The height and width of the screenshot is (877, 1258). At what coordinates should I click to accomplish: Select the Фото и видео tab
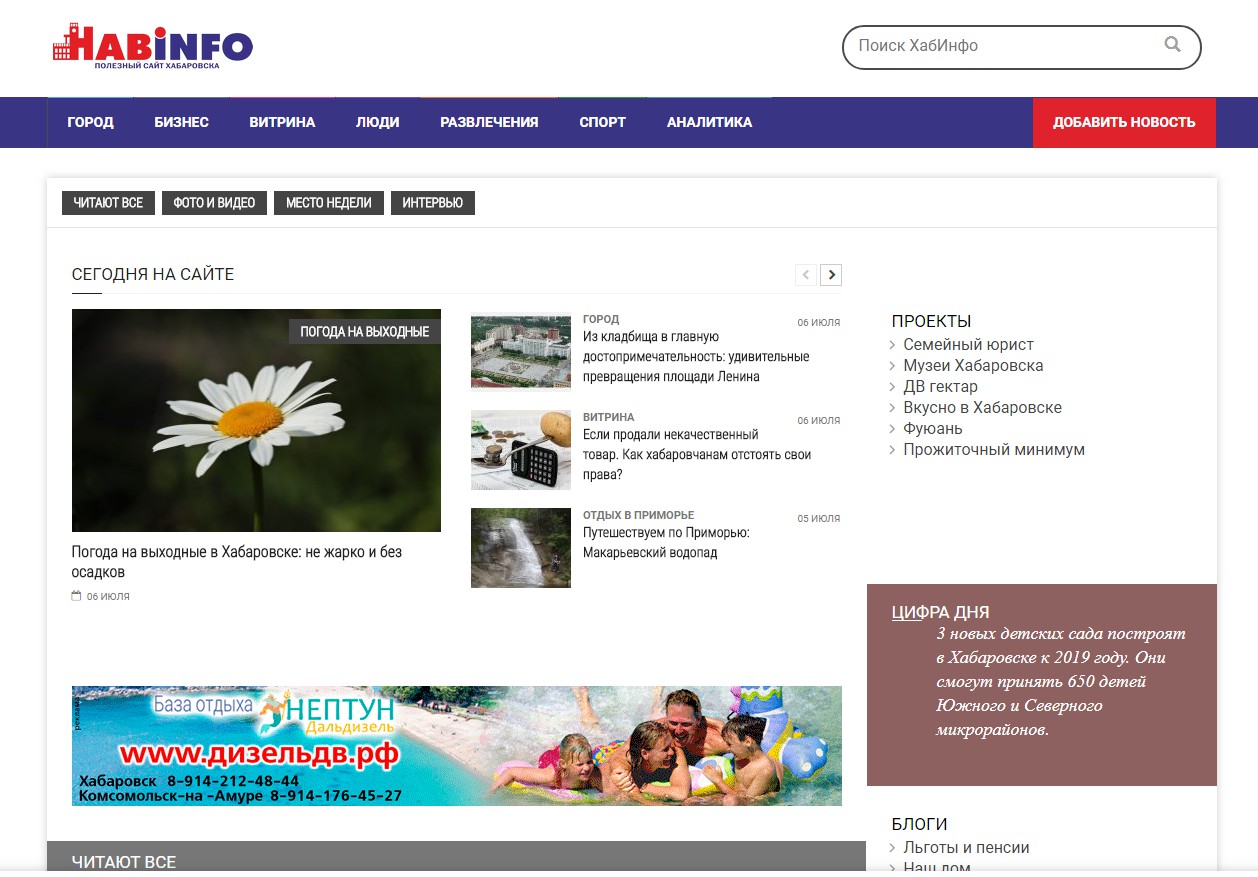click(x=214, y=203)
